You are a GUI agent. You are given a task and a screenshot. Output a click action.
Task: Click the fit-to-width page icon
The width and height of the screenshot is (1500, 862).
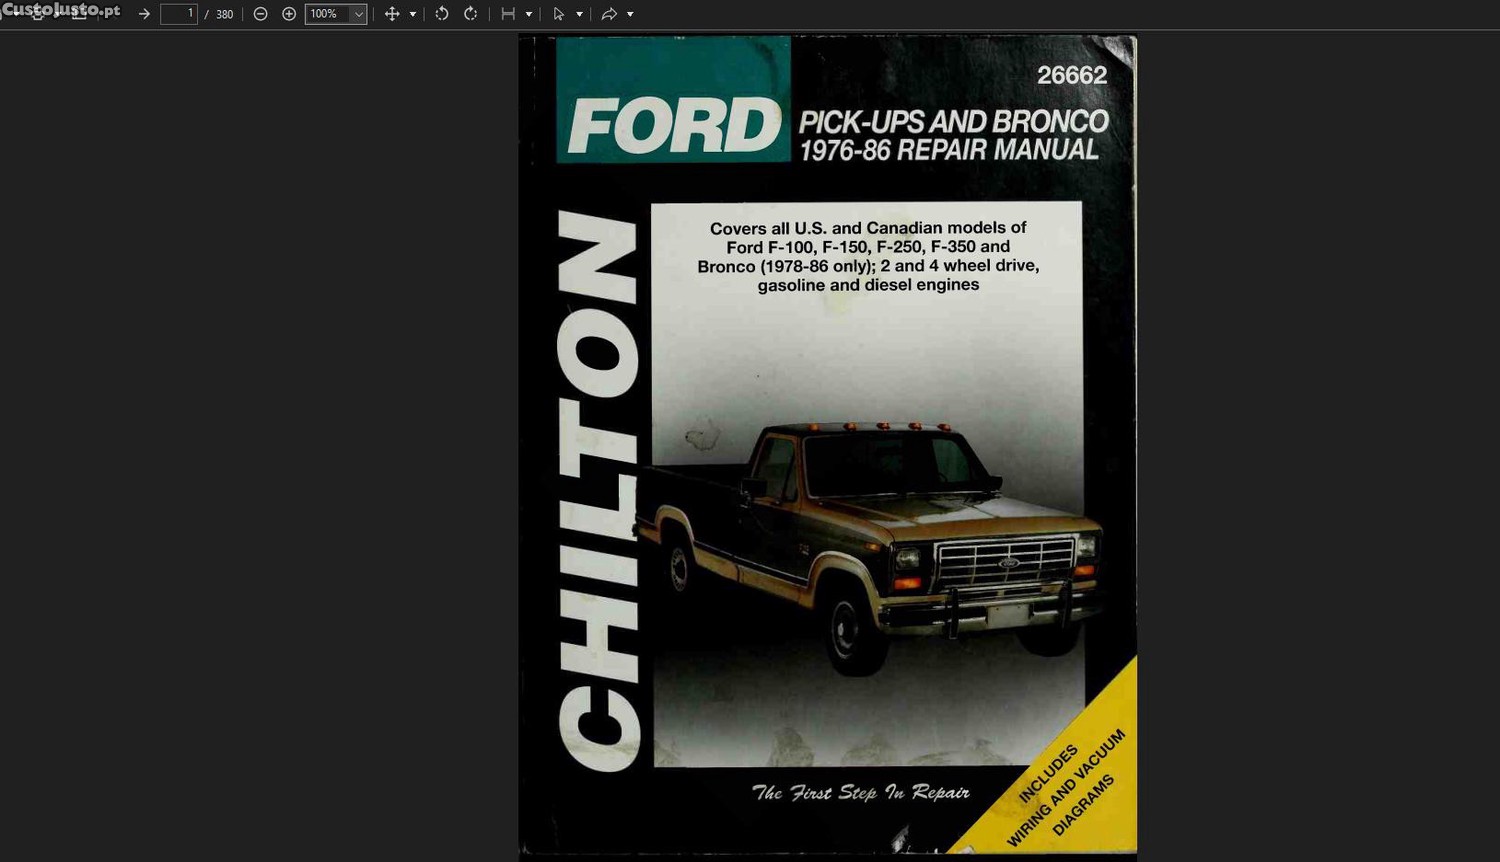(508, 14)
